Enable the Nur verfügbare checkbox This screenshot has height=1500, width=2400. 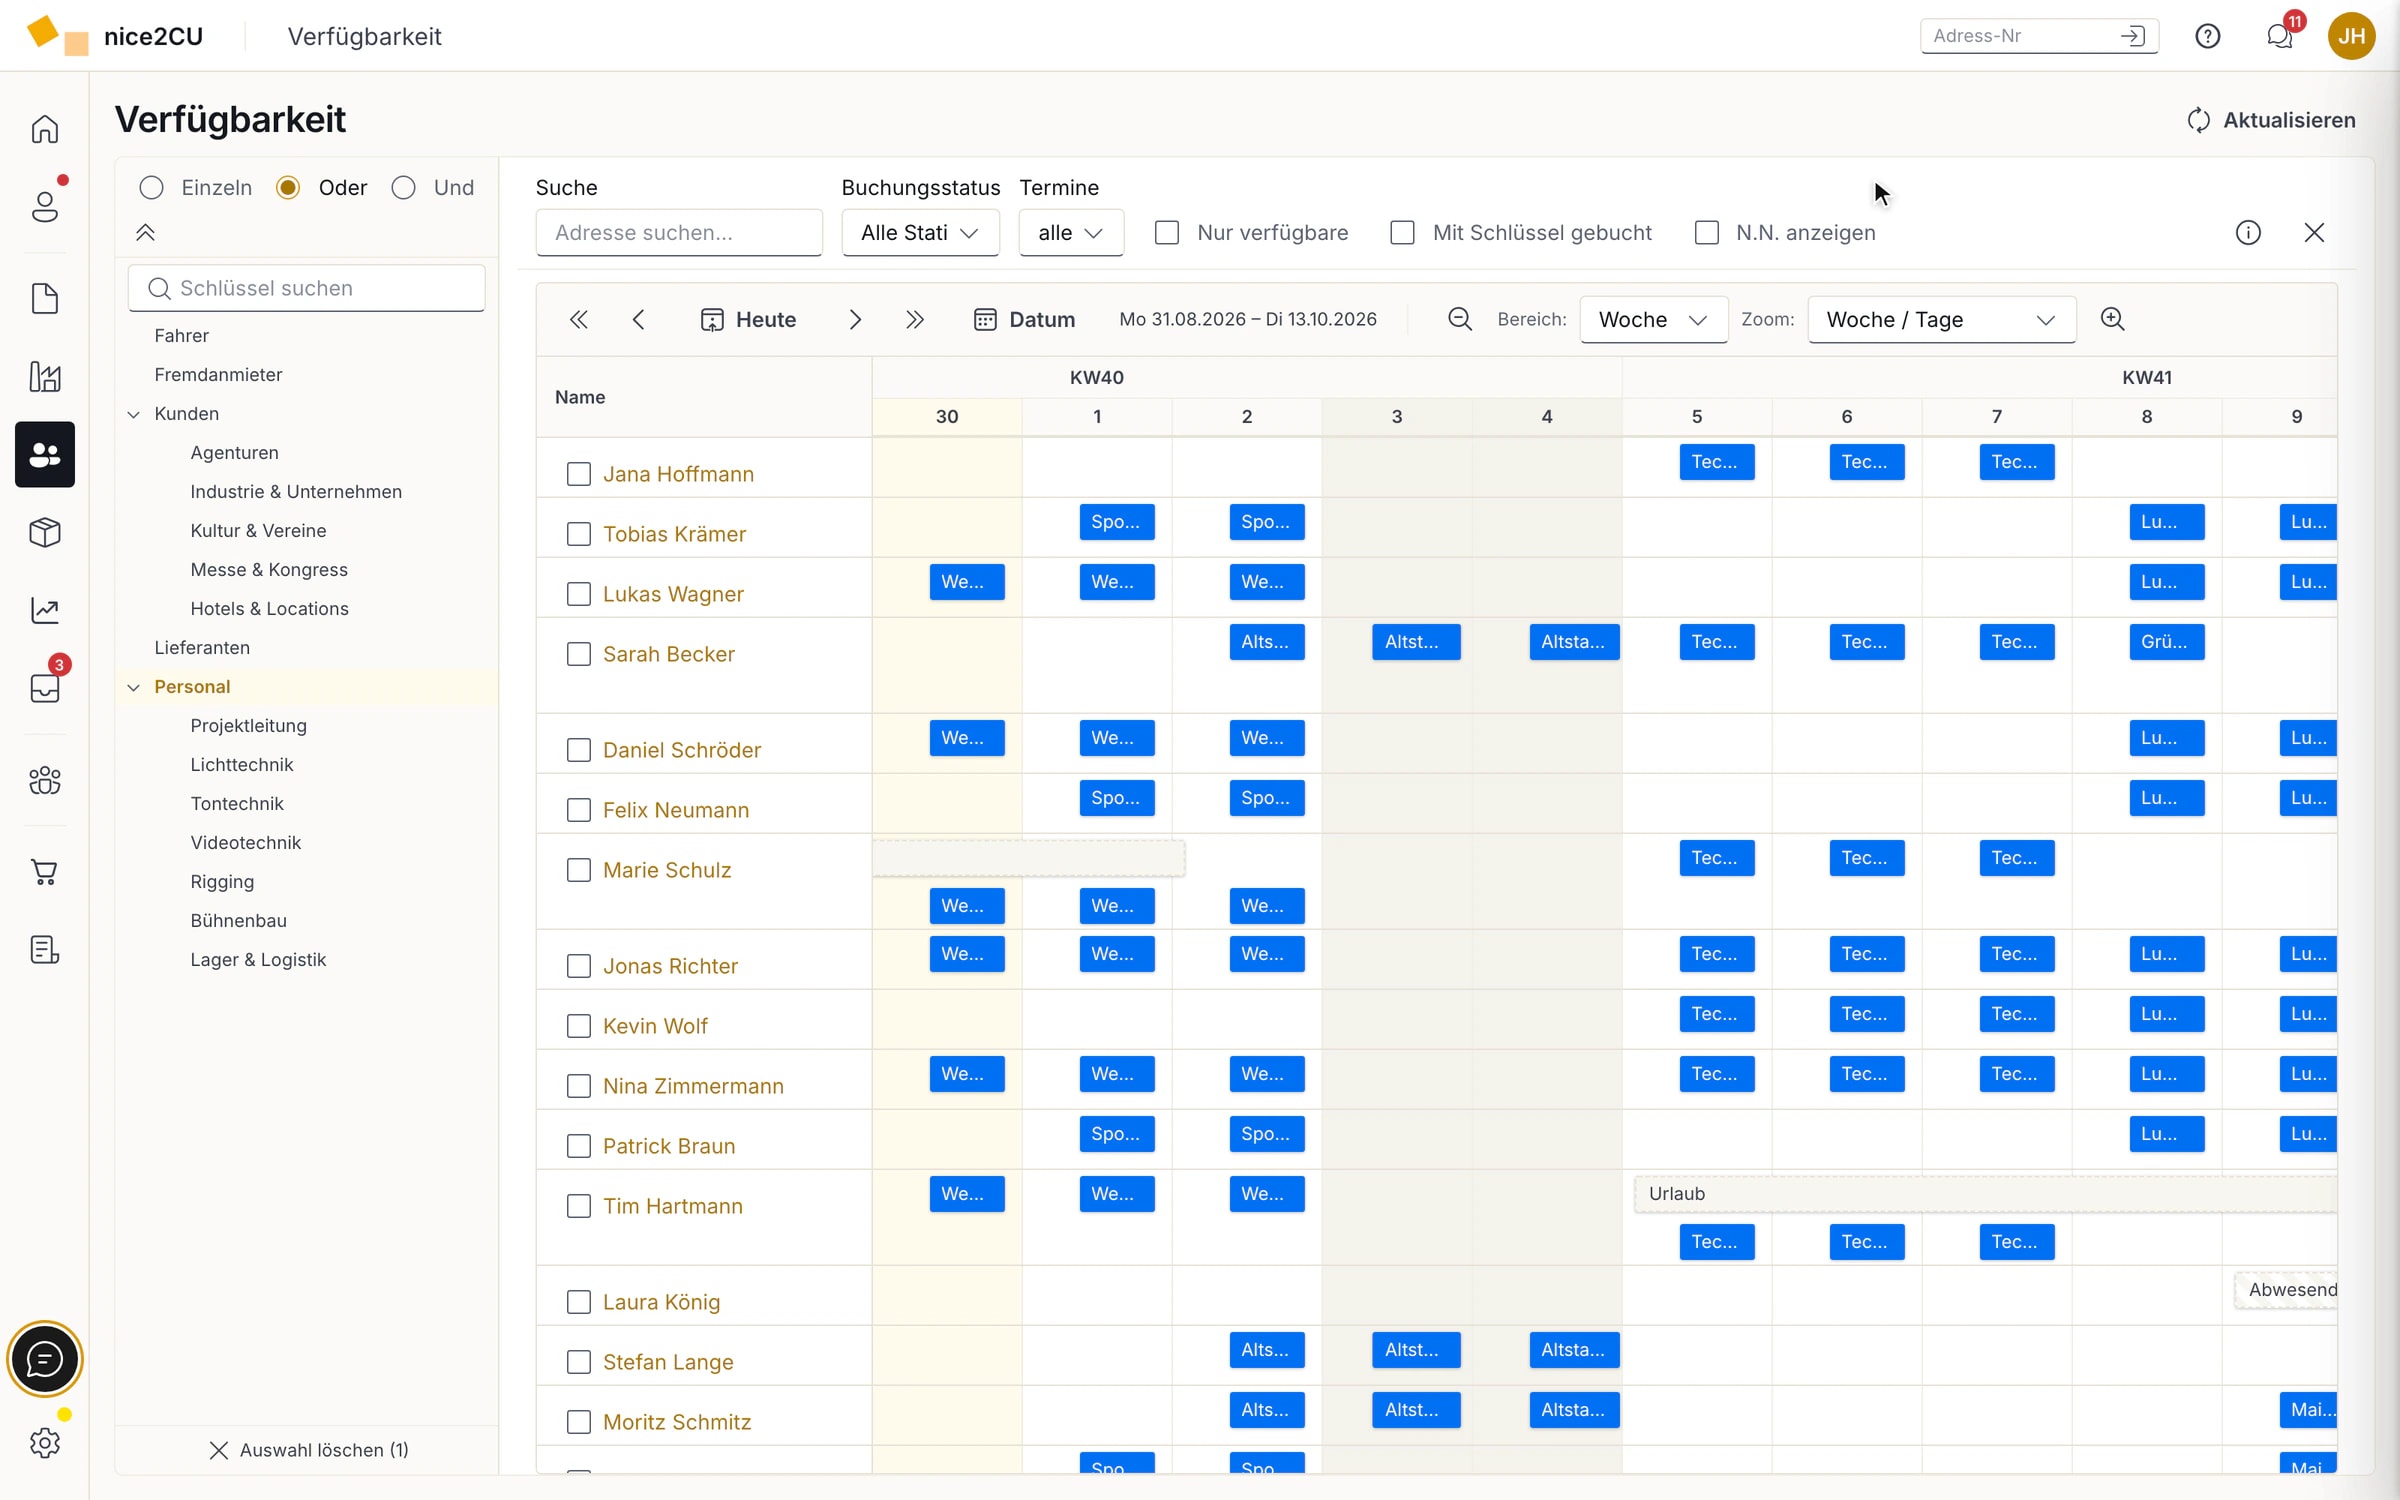(1166, 233)
